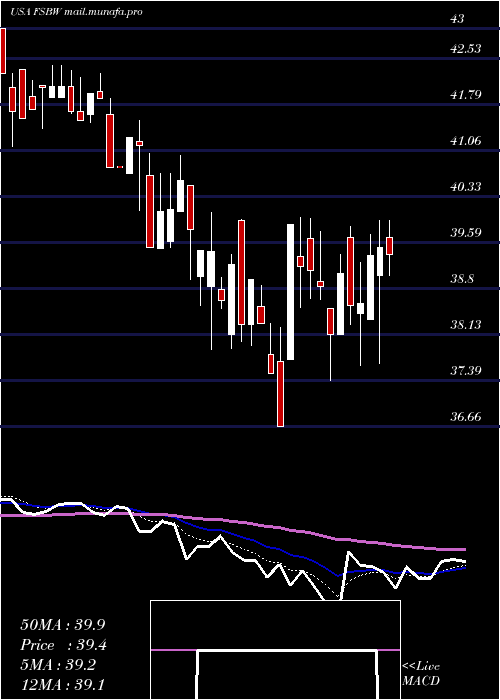500x700 pixels.
Task: Click the 37.39 price axis label
Action: 466,371
